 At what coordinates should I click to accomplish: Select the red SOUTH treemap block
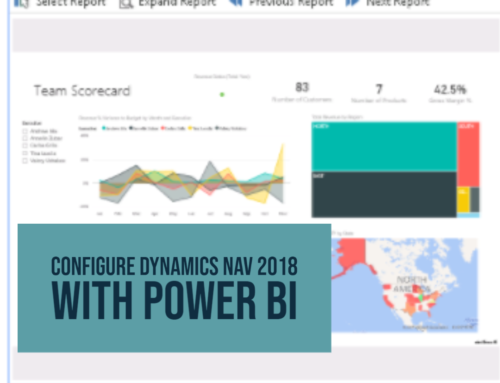click(469, 154)
